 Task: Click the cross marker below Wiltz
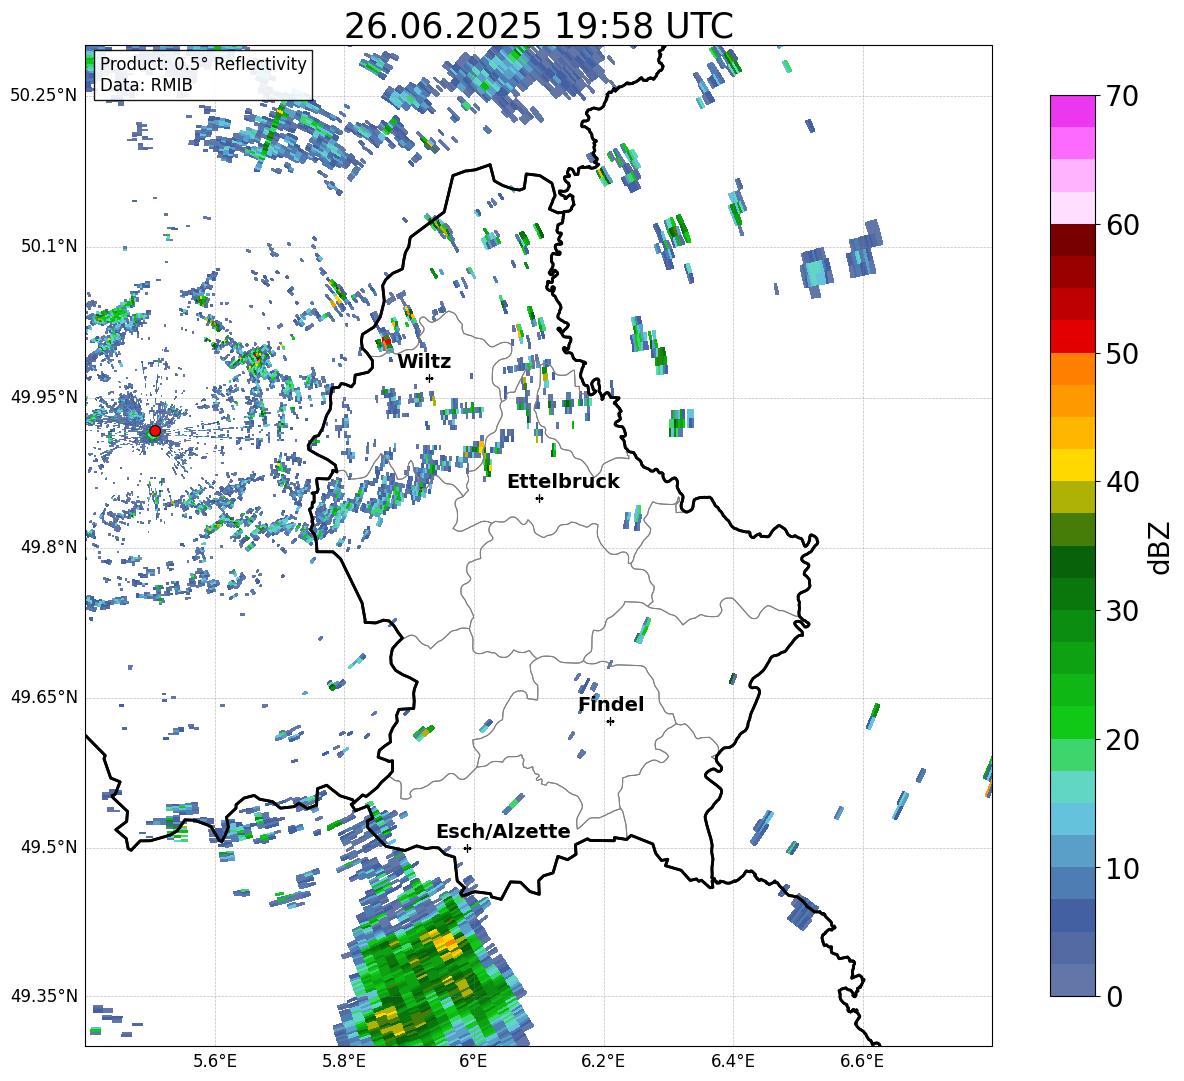(x=430, y=378)
